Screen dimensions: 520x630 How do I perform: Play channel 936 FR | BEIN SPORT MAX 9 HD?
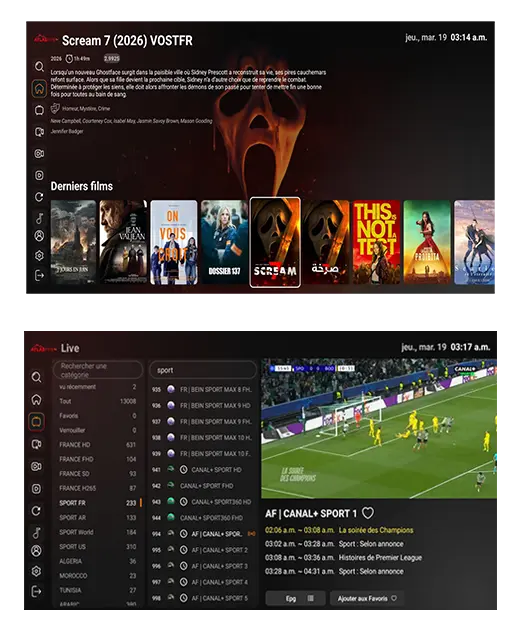click(x=203, y=405)
